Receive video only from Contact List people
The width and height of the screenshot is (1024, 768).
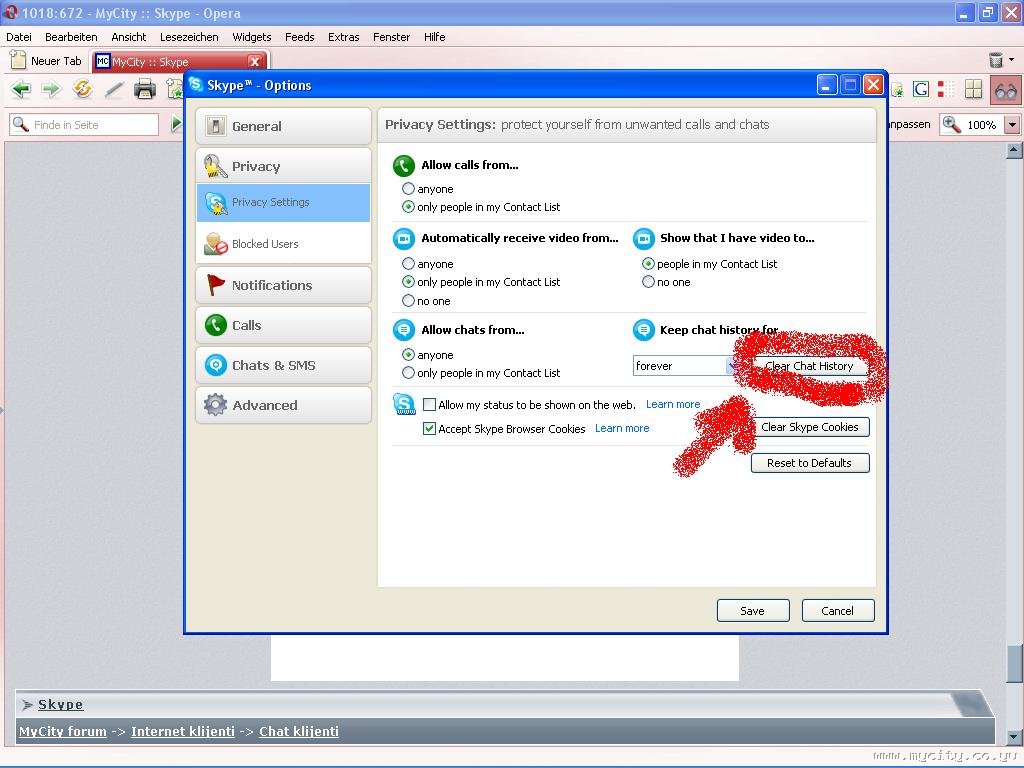[408, 282]
